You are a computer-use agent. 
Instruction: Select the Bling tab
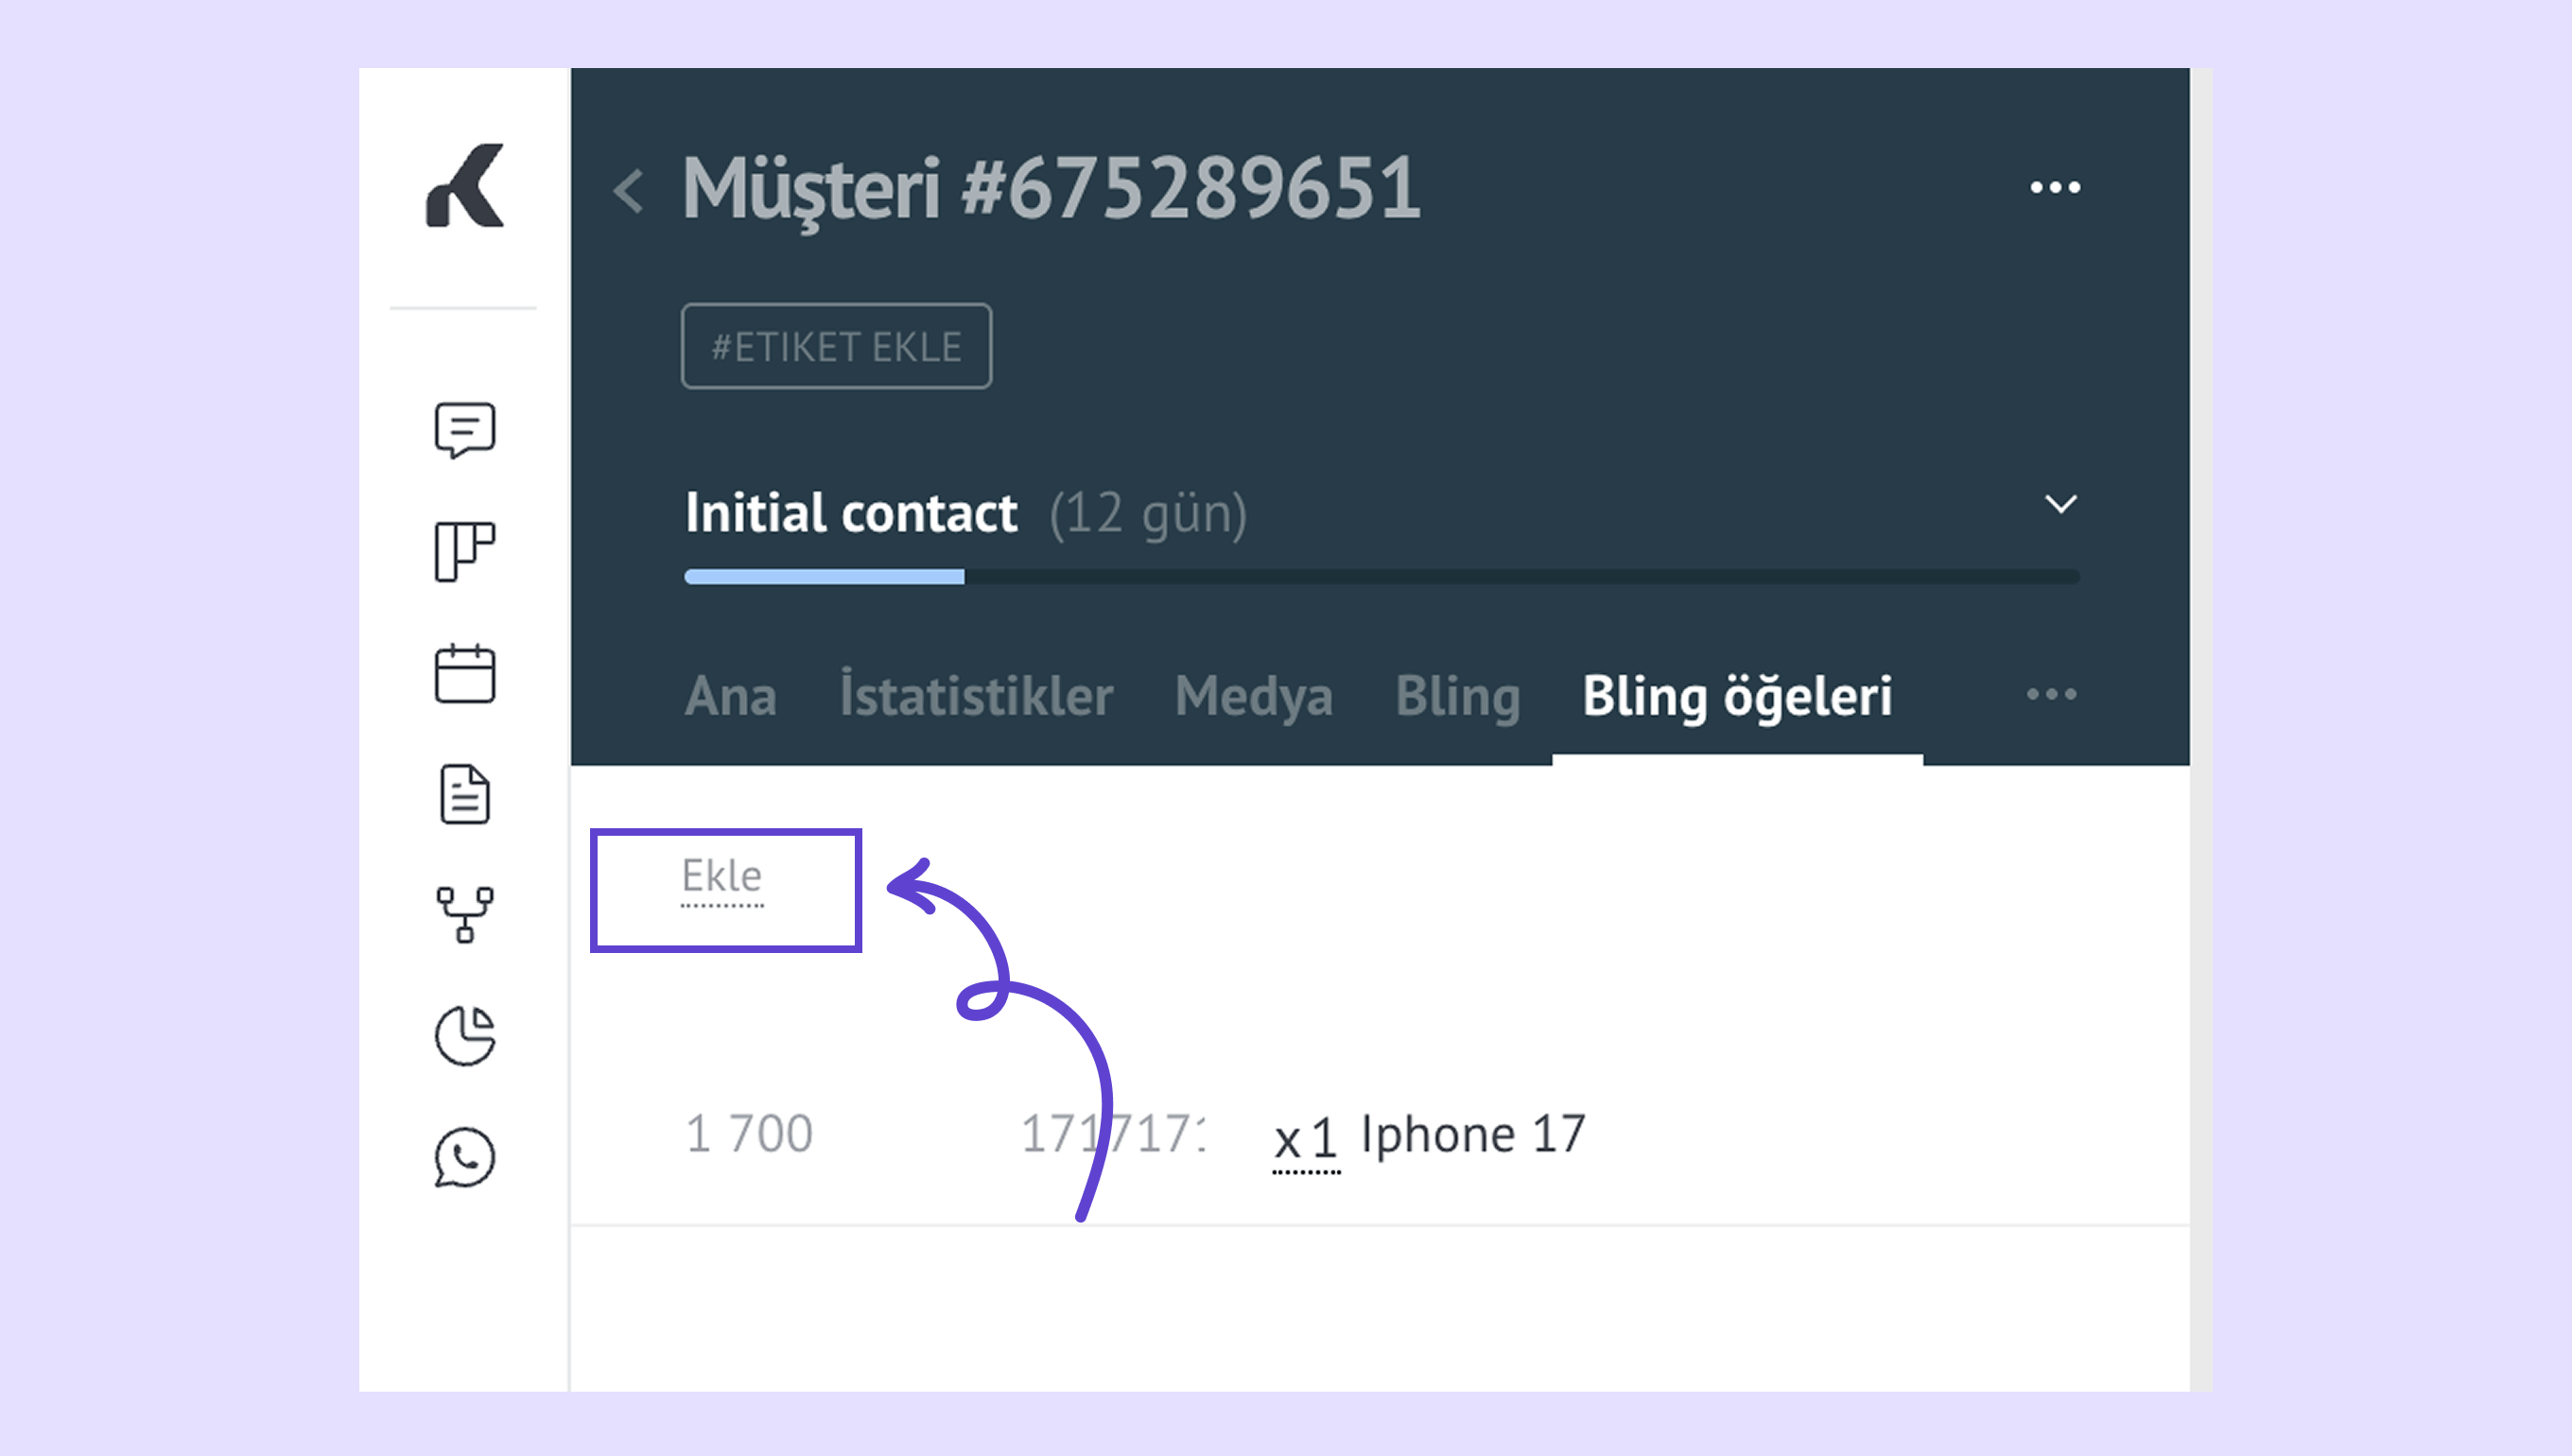1457,696
